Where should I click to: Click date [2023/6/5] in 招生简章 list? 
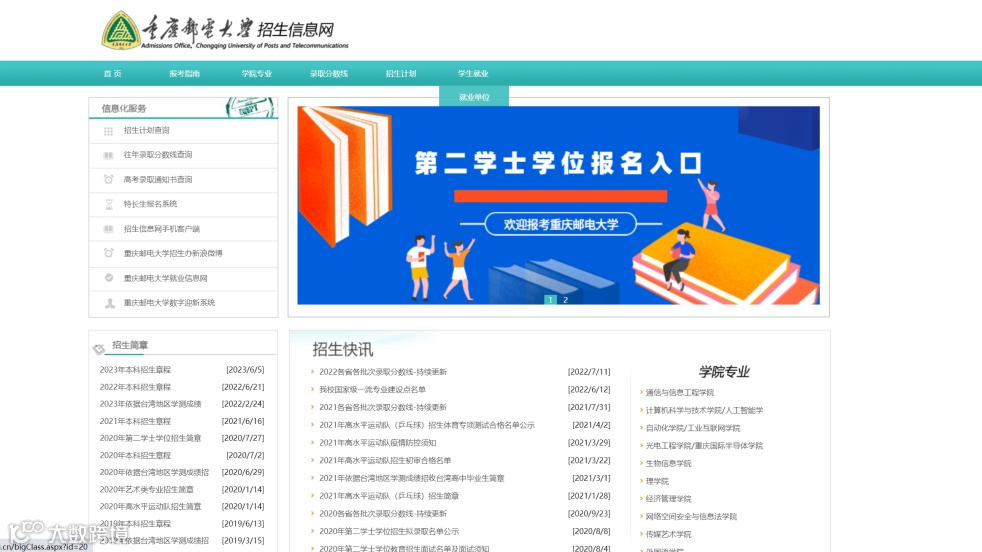click(245, 370)
